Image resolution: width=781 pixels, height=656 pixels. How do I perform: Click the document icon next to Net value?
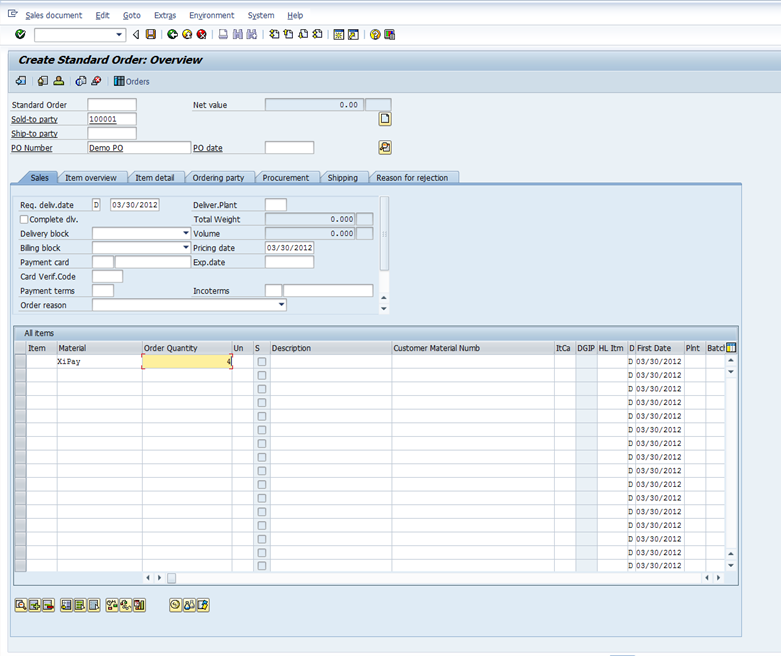coord(384,119)
